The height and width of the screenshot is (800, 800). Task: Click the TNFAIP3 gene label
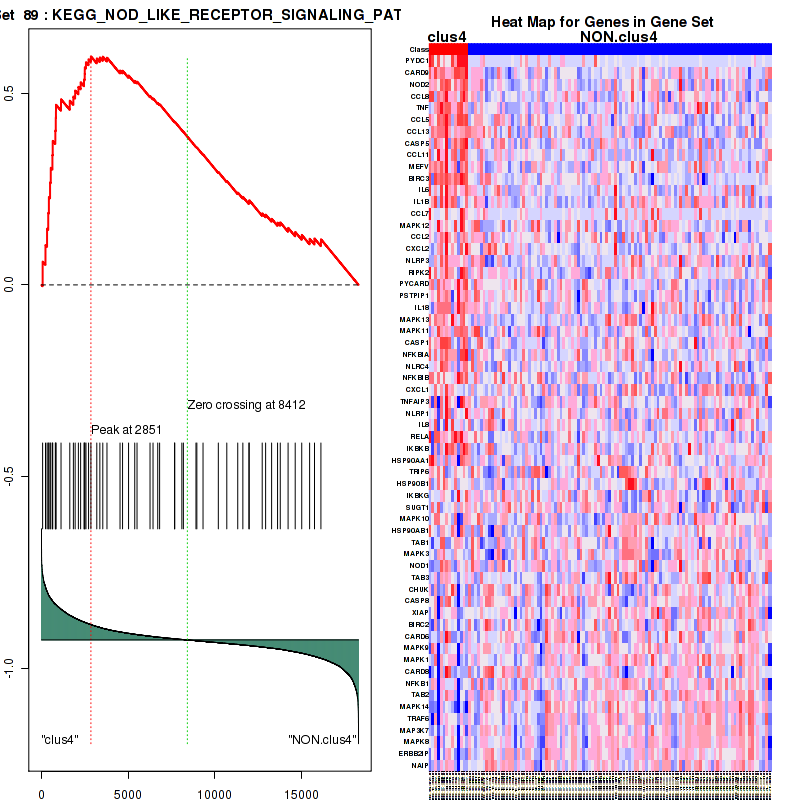coord(414,401)
